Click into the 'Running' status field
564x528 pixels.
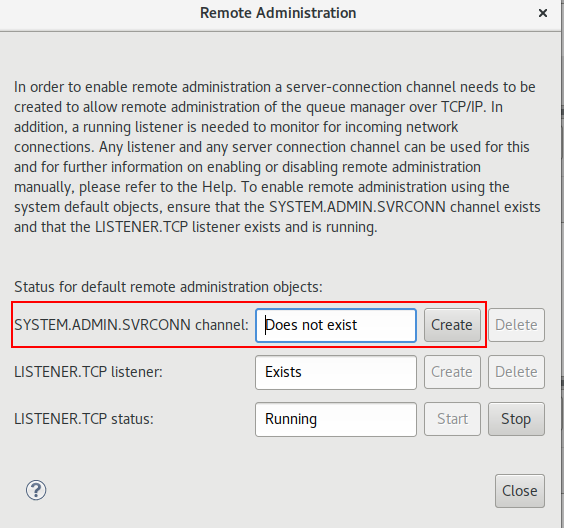(336, 419)
